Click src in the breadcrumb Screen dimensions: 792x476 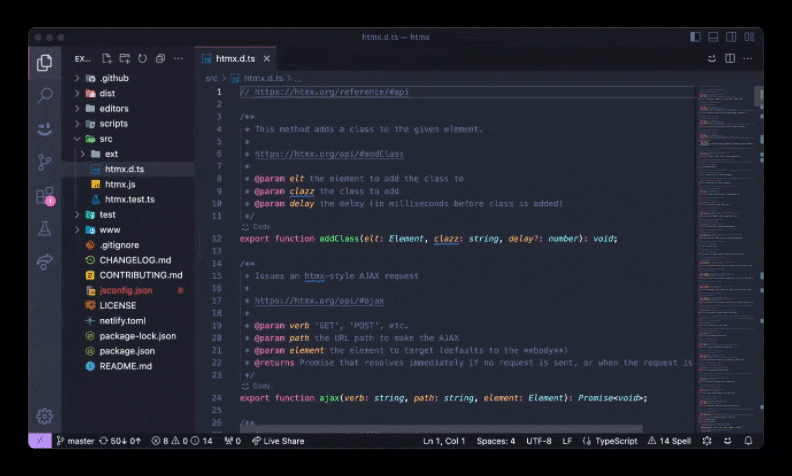211,78
